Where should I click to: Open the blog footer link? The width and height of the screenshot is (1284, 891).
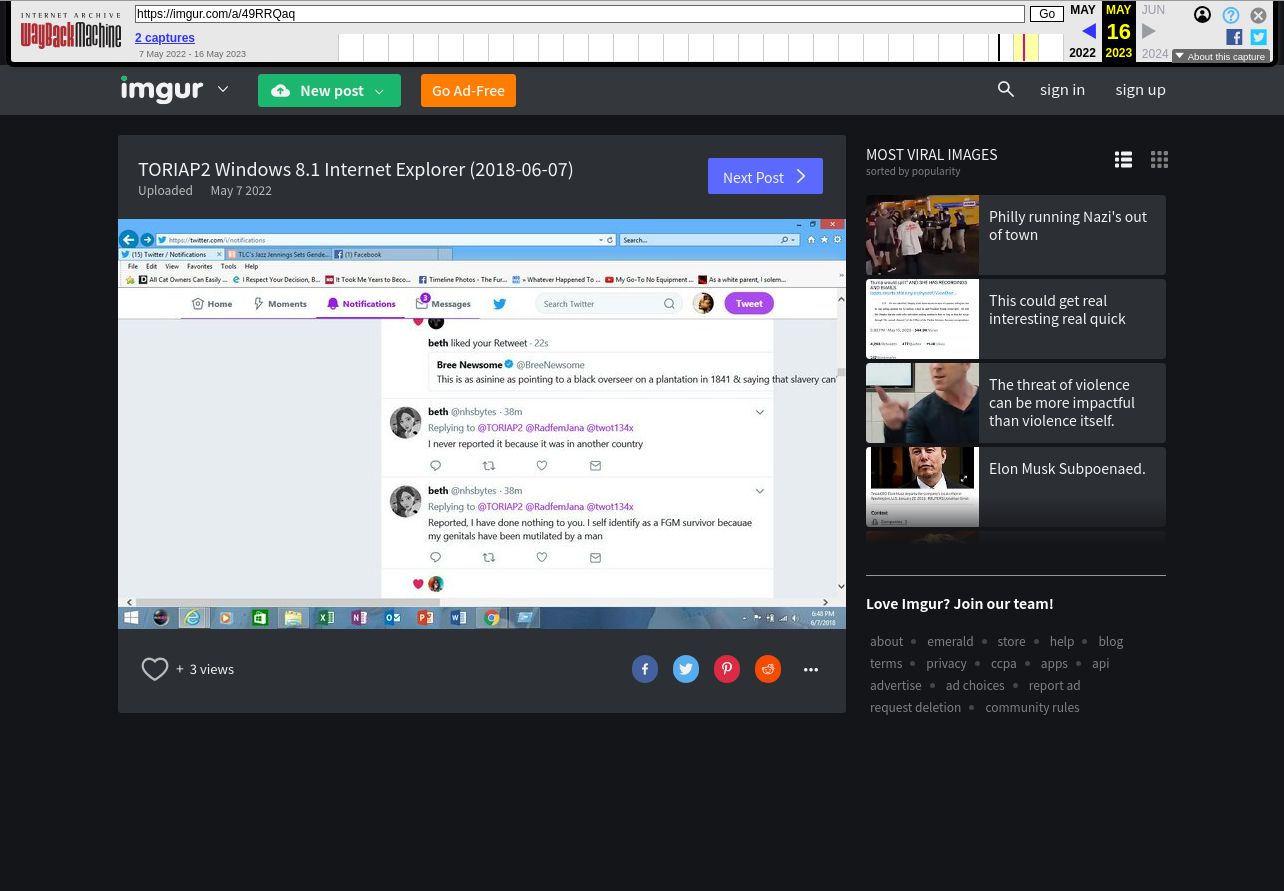(1110, 642)
